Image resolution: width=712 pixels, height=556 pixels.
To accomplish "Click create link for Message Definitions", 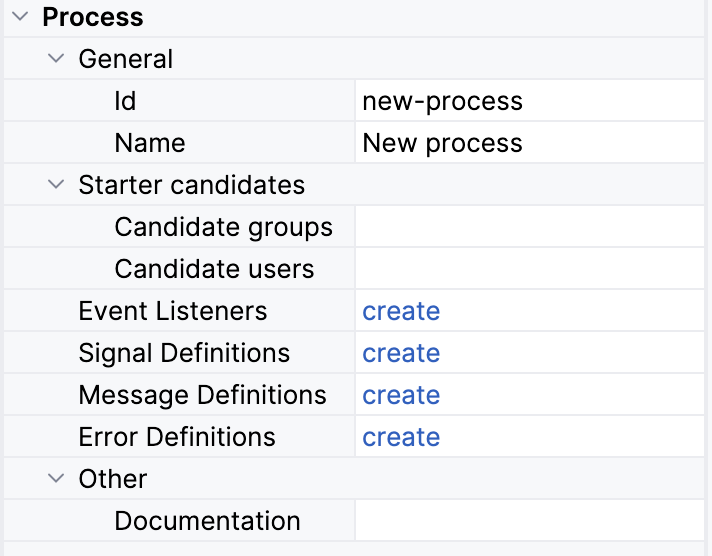I will coord(401,395).
